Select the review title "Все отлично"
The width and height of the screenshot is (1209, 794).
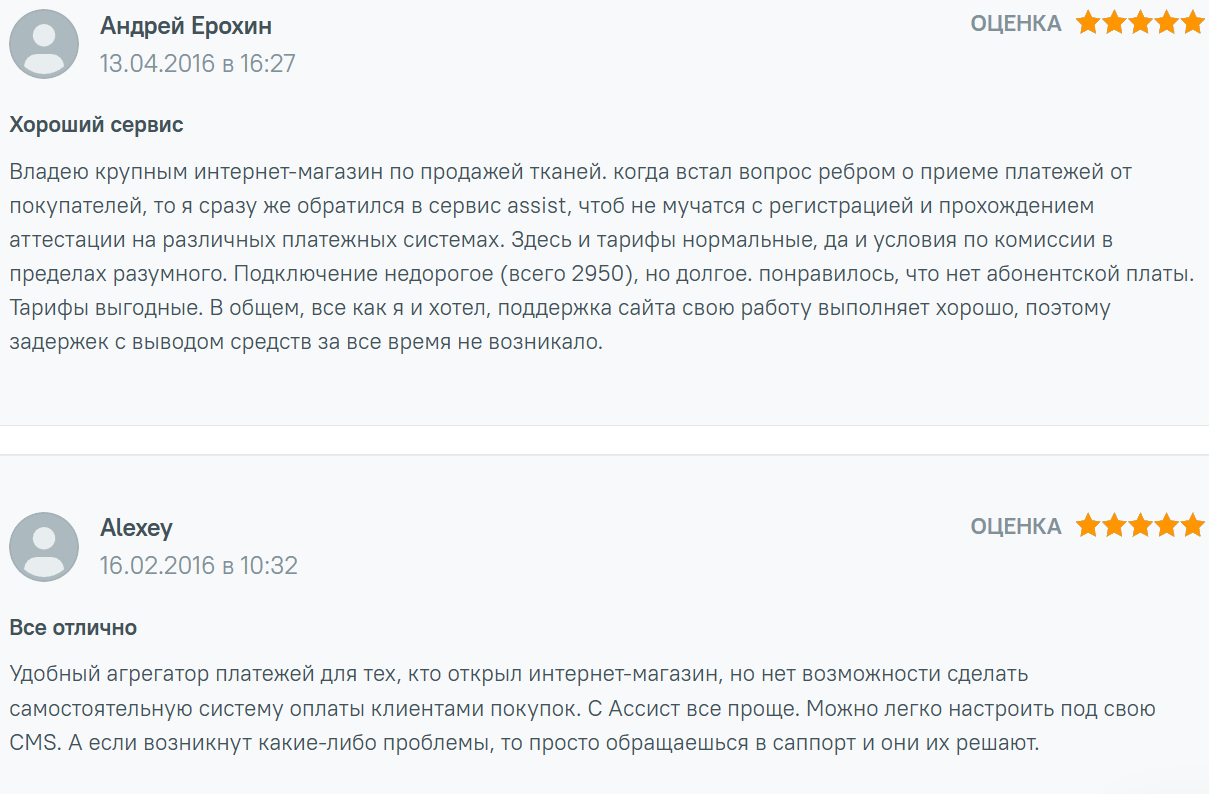73,628
